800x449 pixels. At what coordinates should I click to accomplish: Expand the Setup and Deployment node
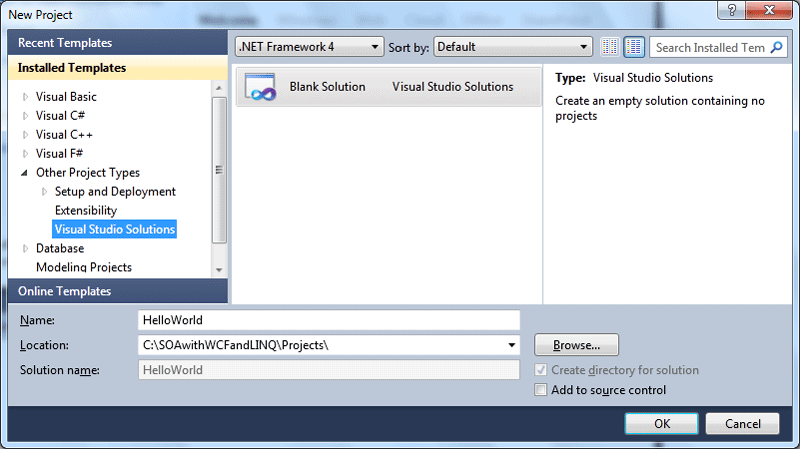(44, 191)
